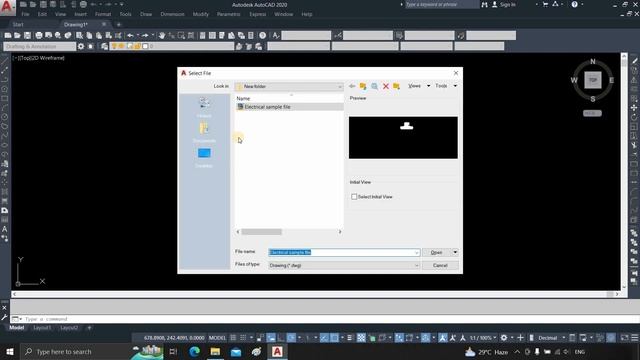Open the Documents place in dialog sidebar

pos(204,132)
